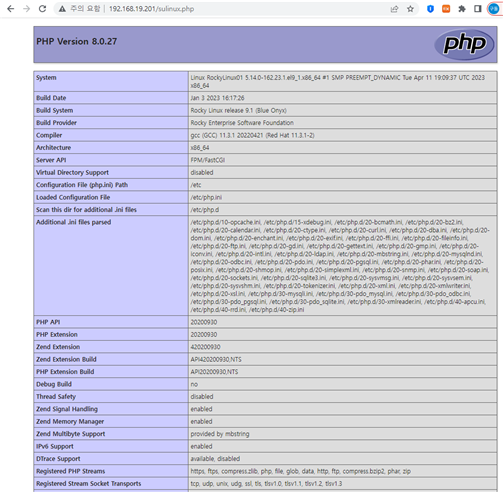Click the browser forward arrow
The image size is (503, 492).
point(27,9)
